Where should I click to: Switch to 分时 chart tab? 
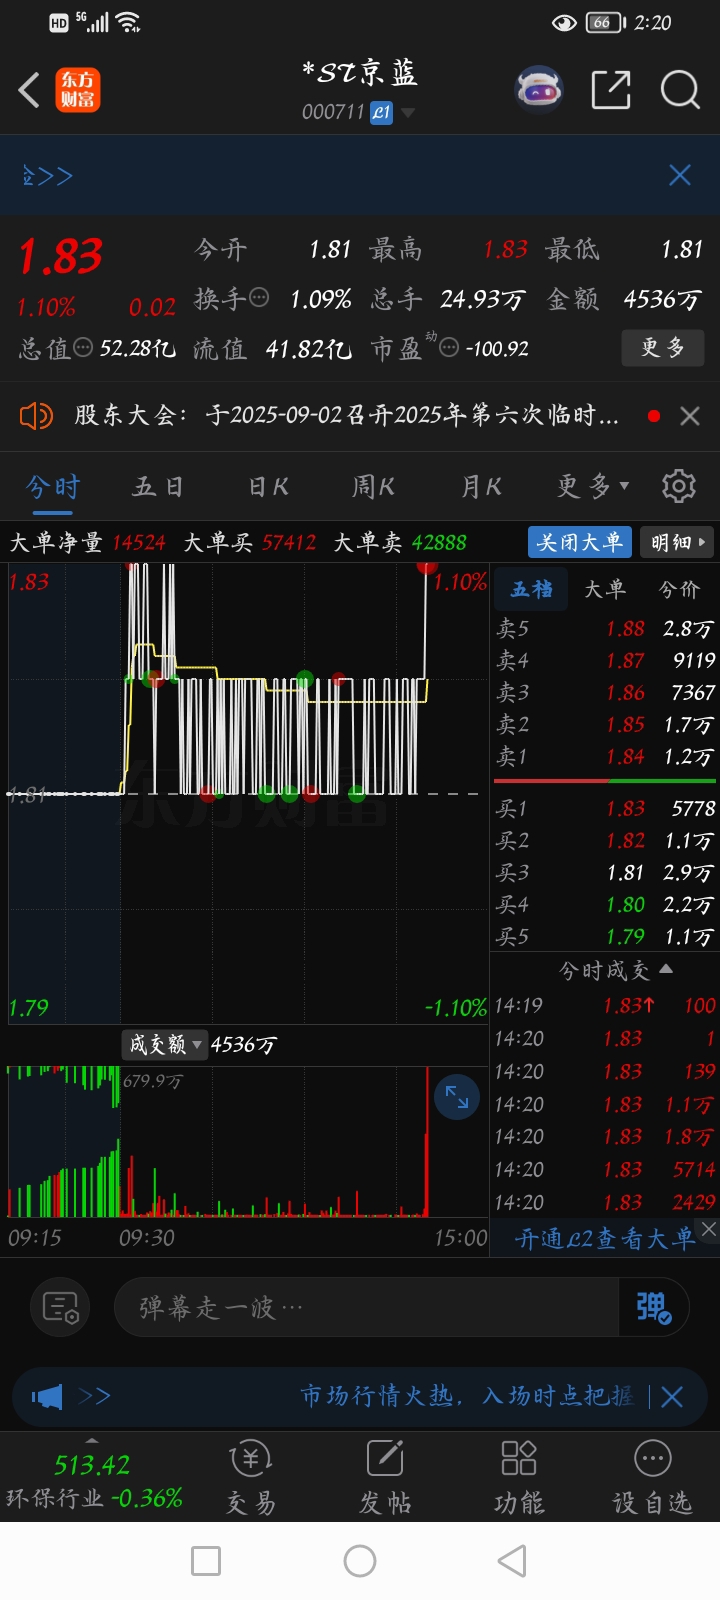pyautogui.click(x=53, y=487)
